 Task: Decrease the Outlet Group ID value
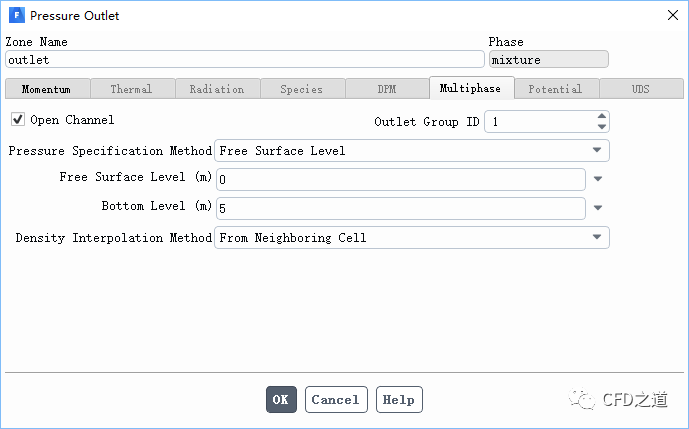tap(601, 127)
